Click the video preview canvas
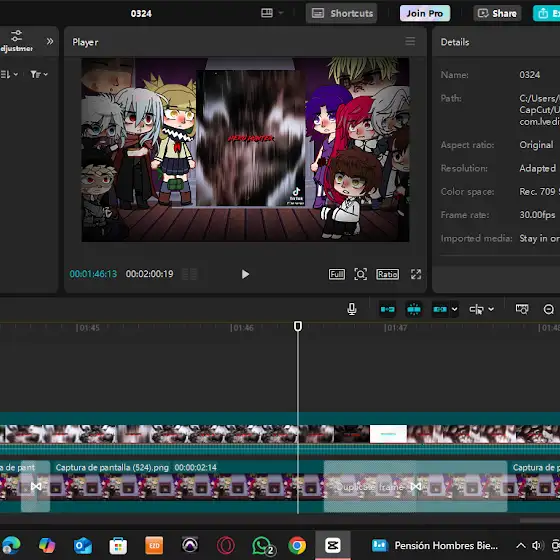The height and width of the screenshot is (560, 560). (x=245, y=150)
